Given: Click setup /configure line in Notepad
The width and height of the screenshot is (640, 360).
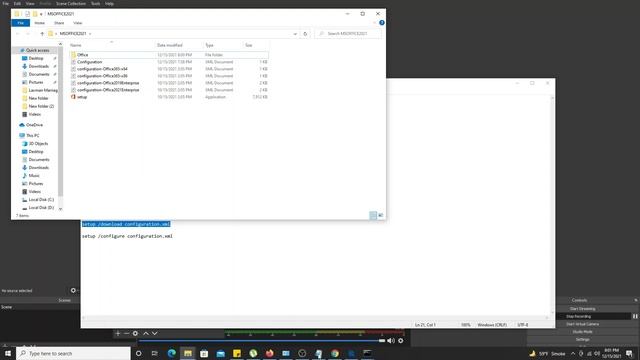Looking at the screenshot, I should 127,236.
